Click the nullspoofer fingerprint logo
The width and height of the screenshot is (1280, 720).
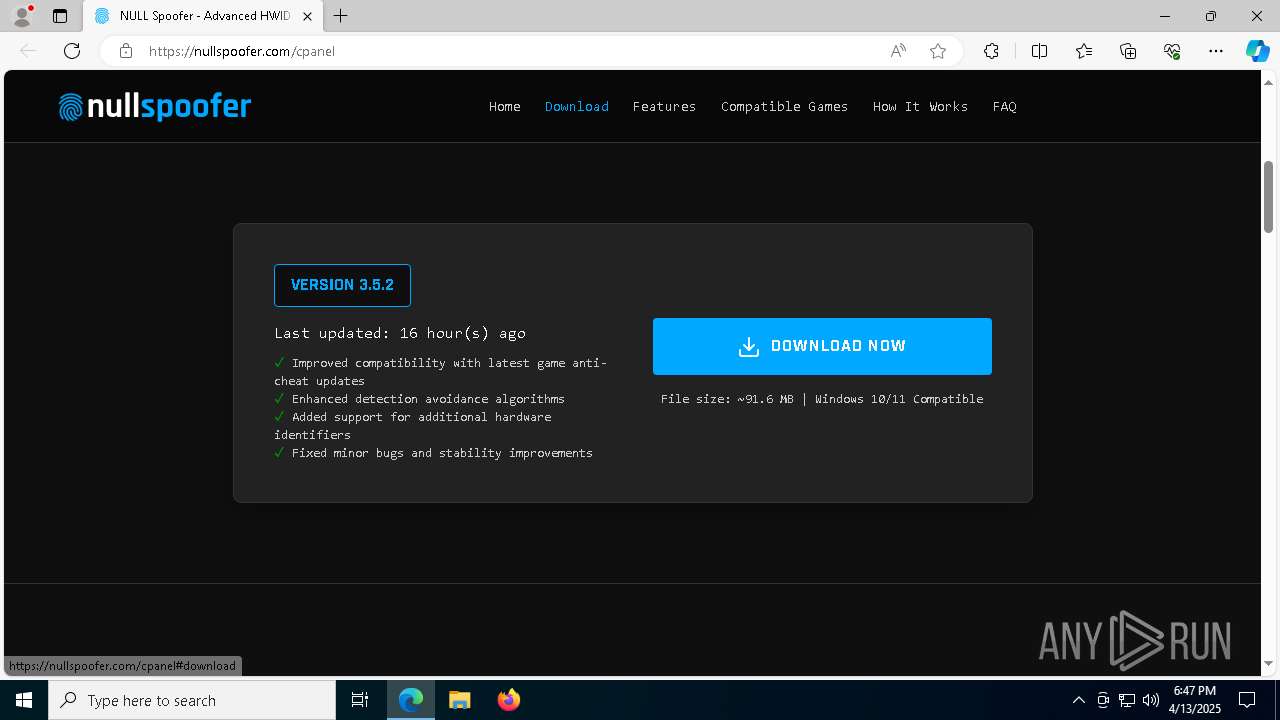tap(155, 106)
